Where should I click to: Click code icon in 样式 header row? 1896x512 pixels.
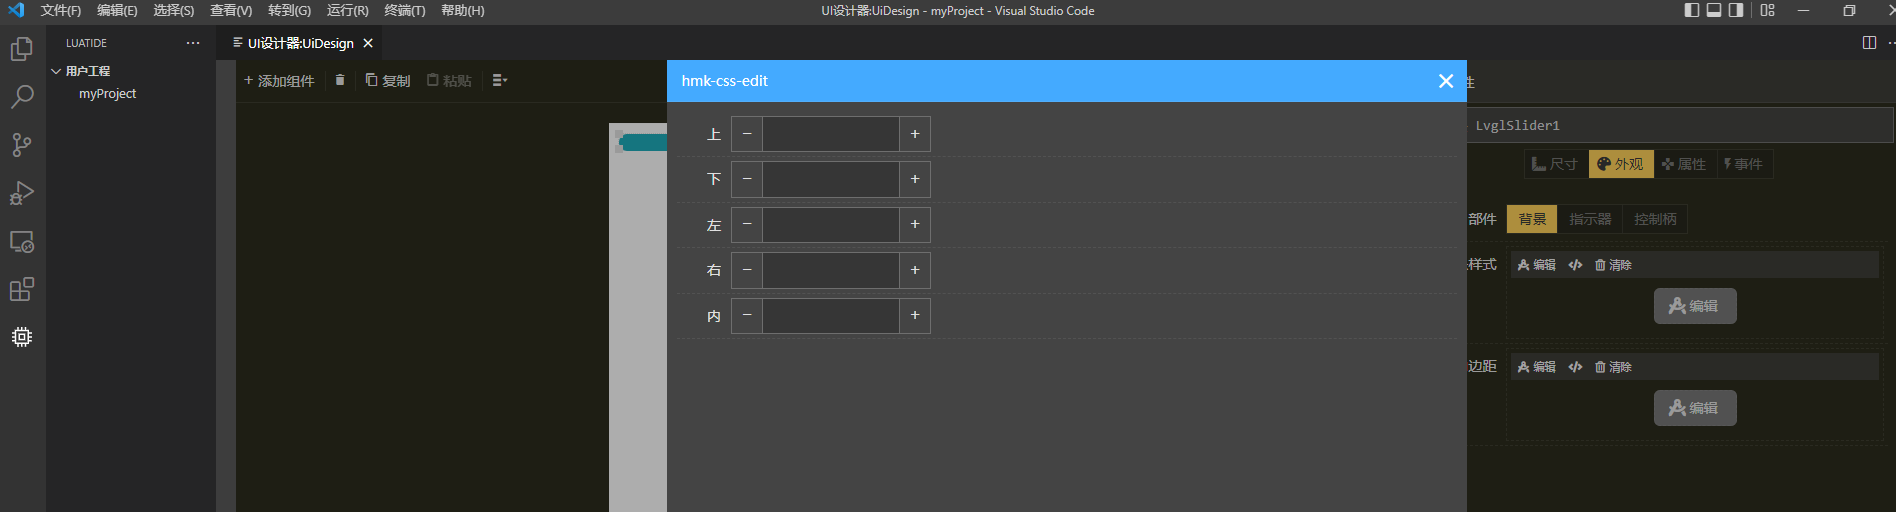1576,265
